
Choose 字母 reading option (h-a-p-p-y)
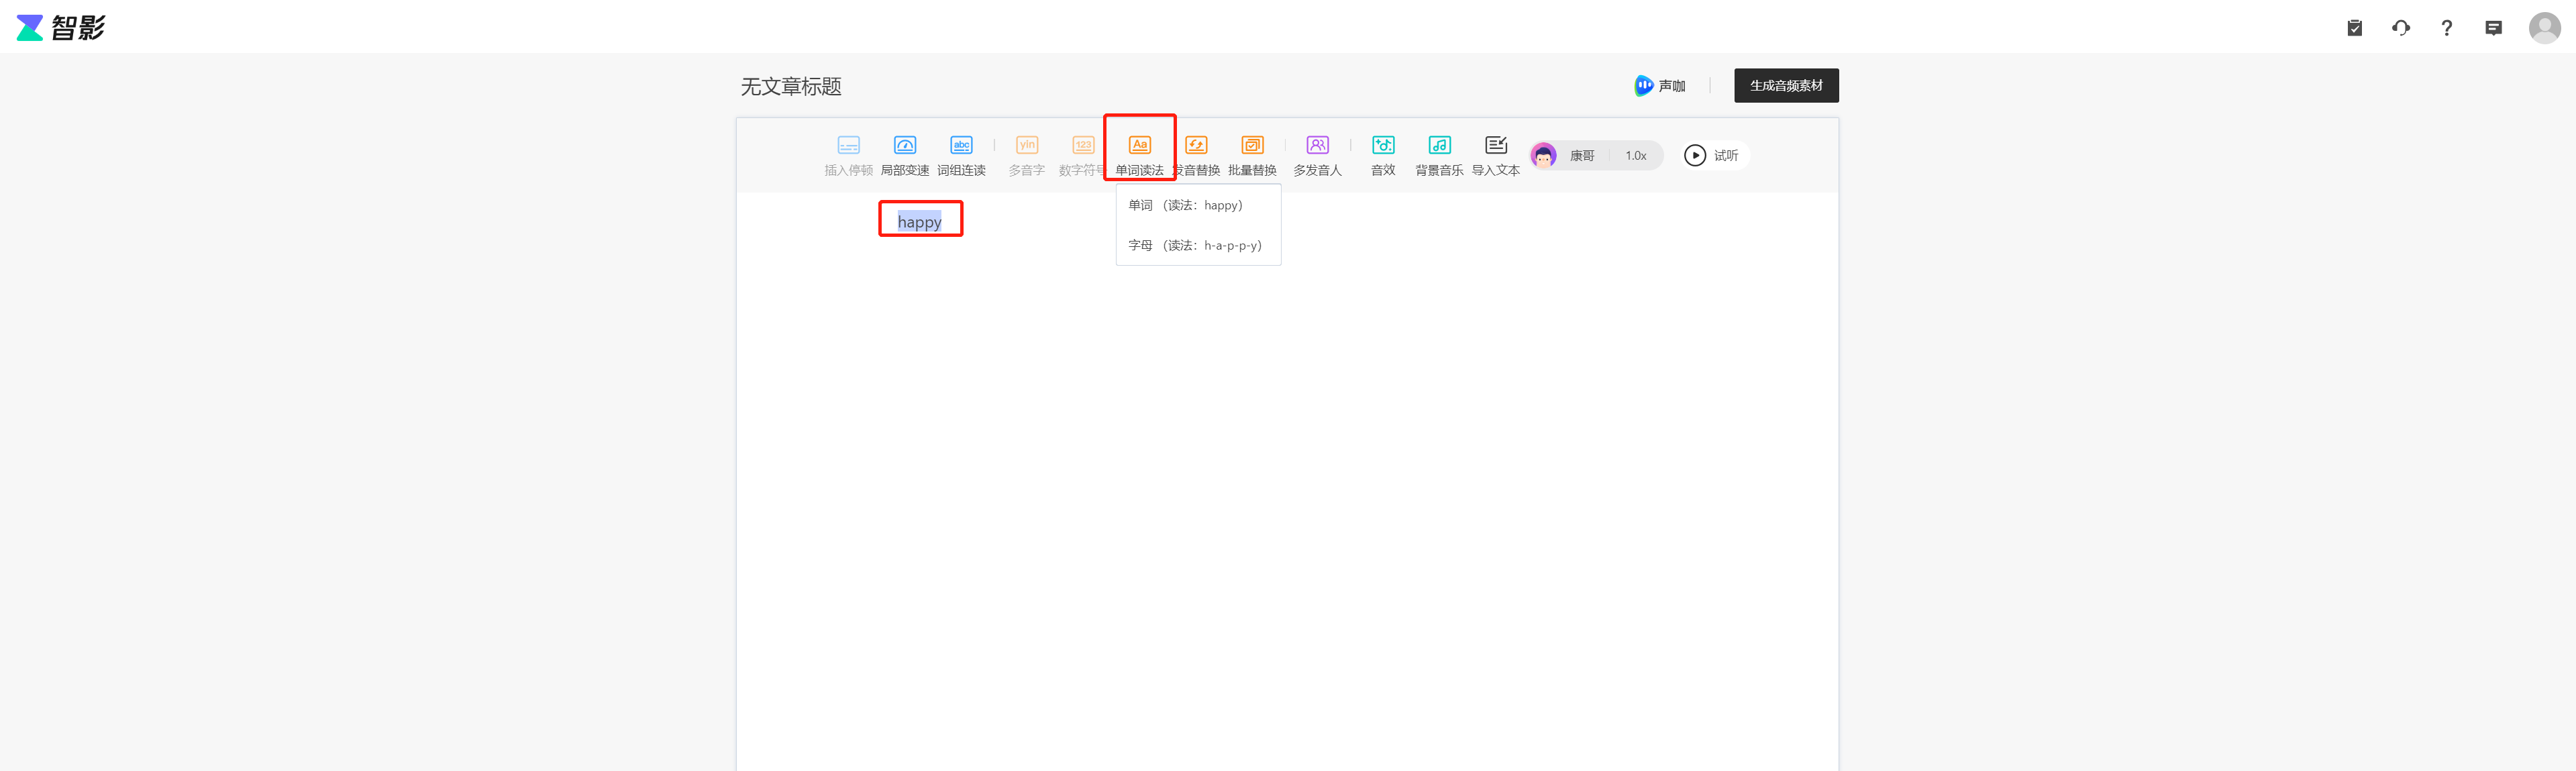point(1194,245)
